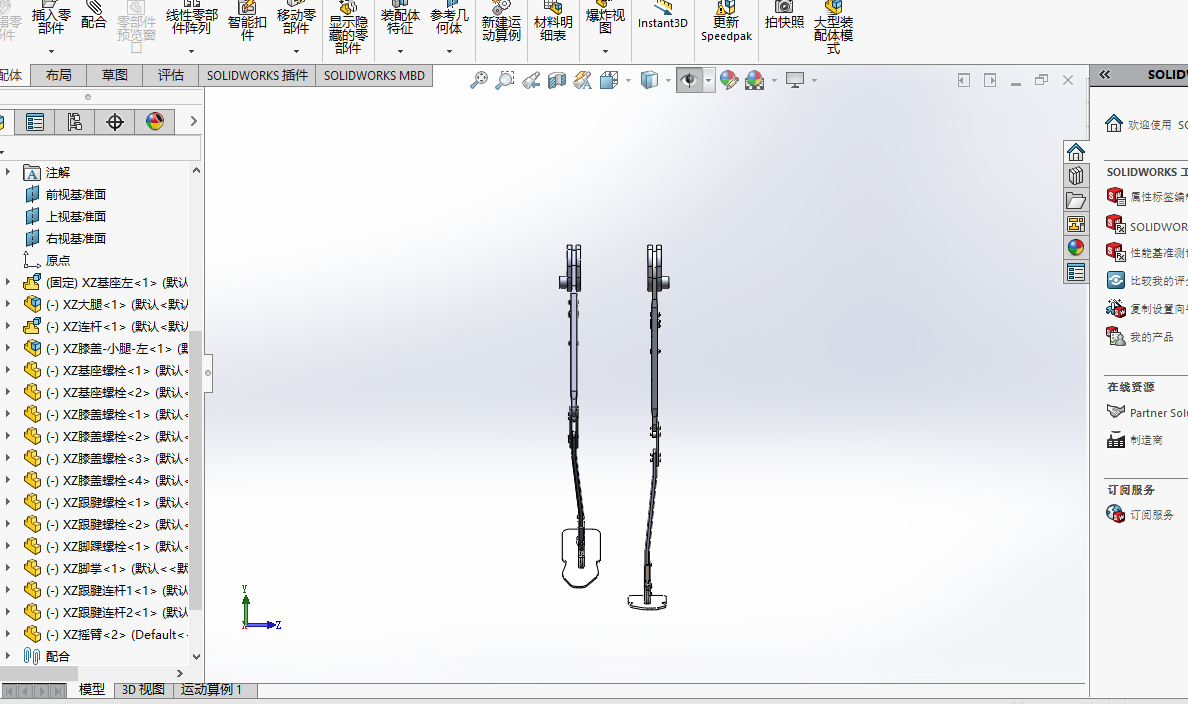Switch to the 草图 (Sketch) tab
Viewport: 1188px width, 704px height.
[114, 75]
